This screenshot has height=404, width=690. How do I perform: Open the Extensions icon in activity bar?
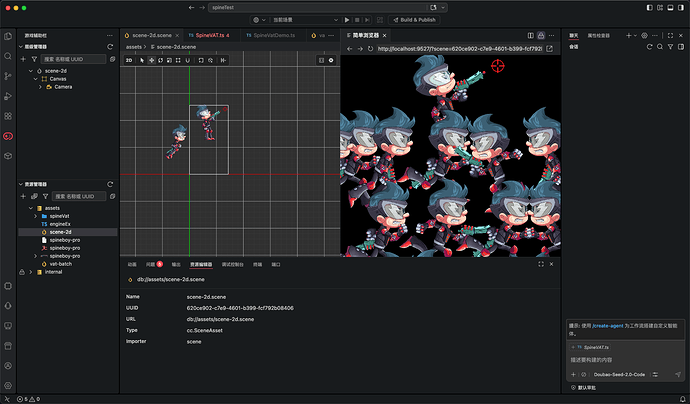[x=8, y=116]
